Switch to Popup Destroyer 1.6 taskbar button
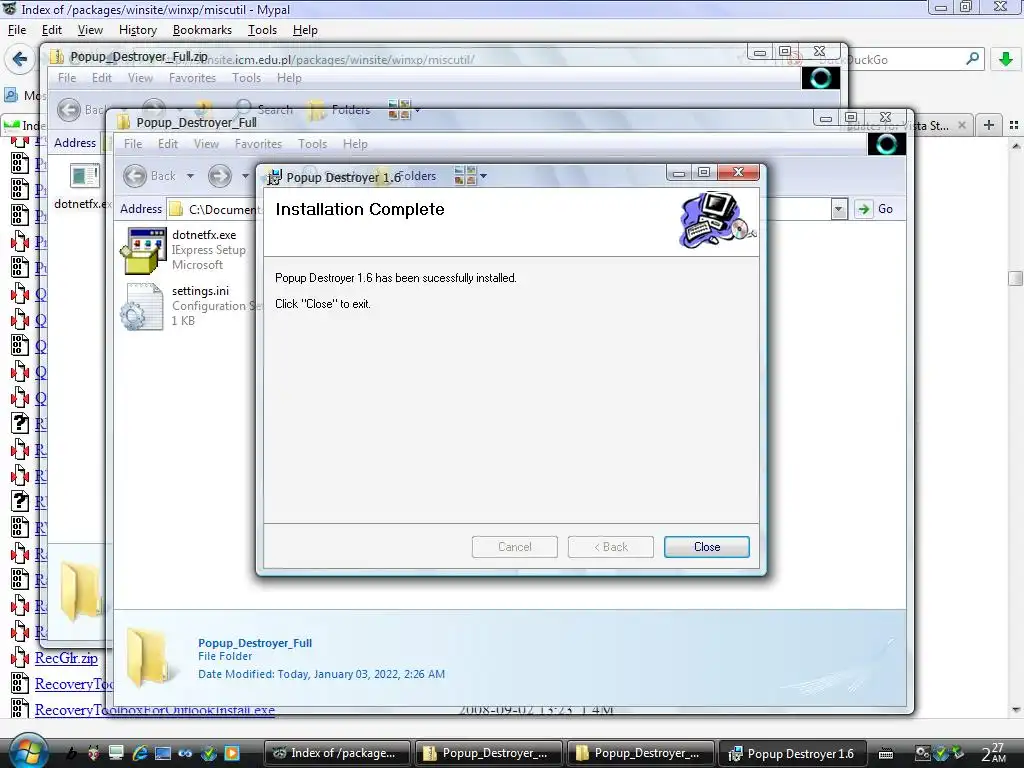Viewport: 1024px width, 768px height. tap(793, 753)
